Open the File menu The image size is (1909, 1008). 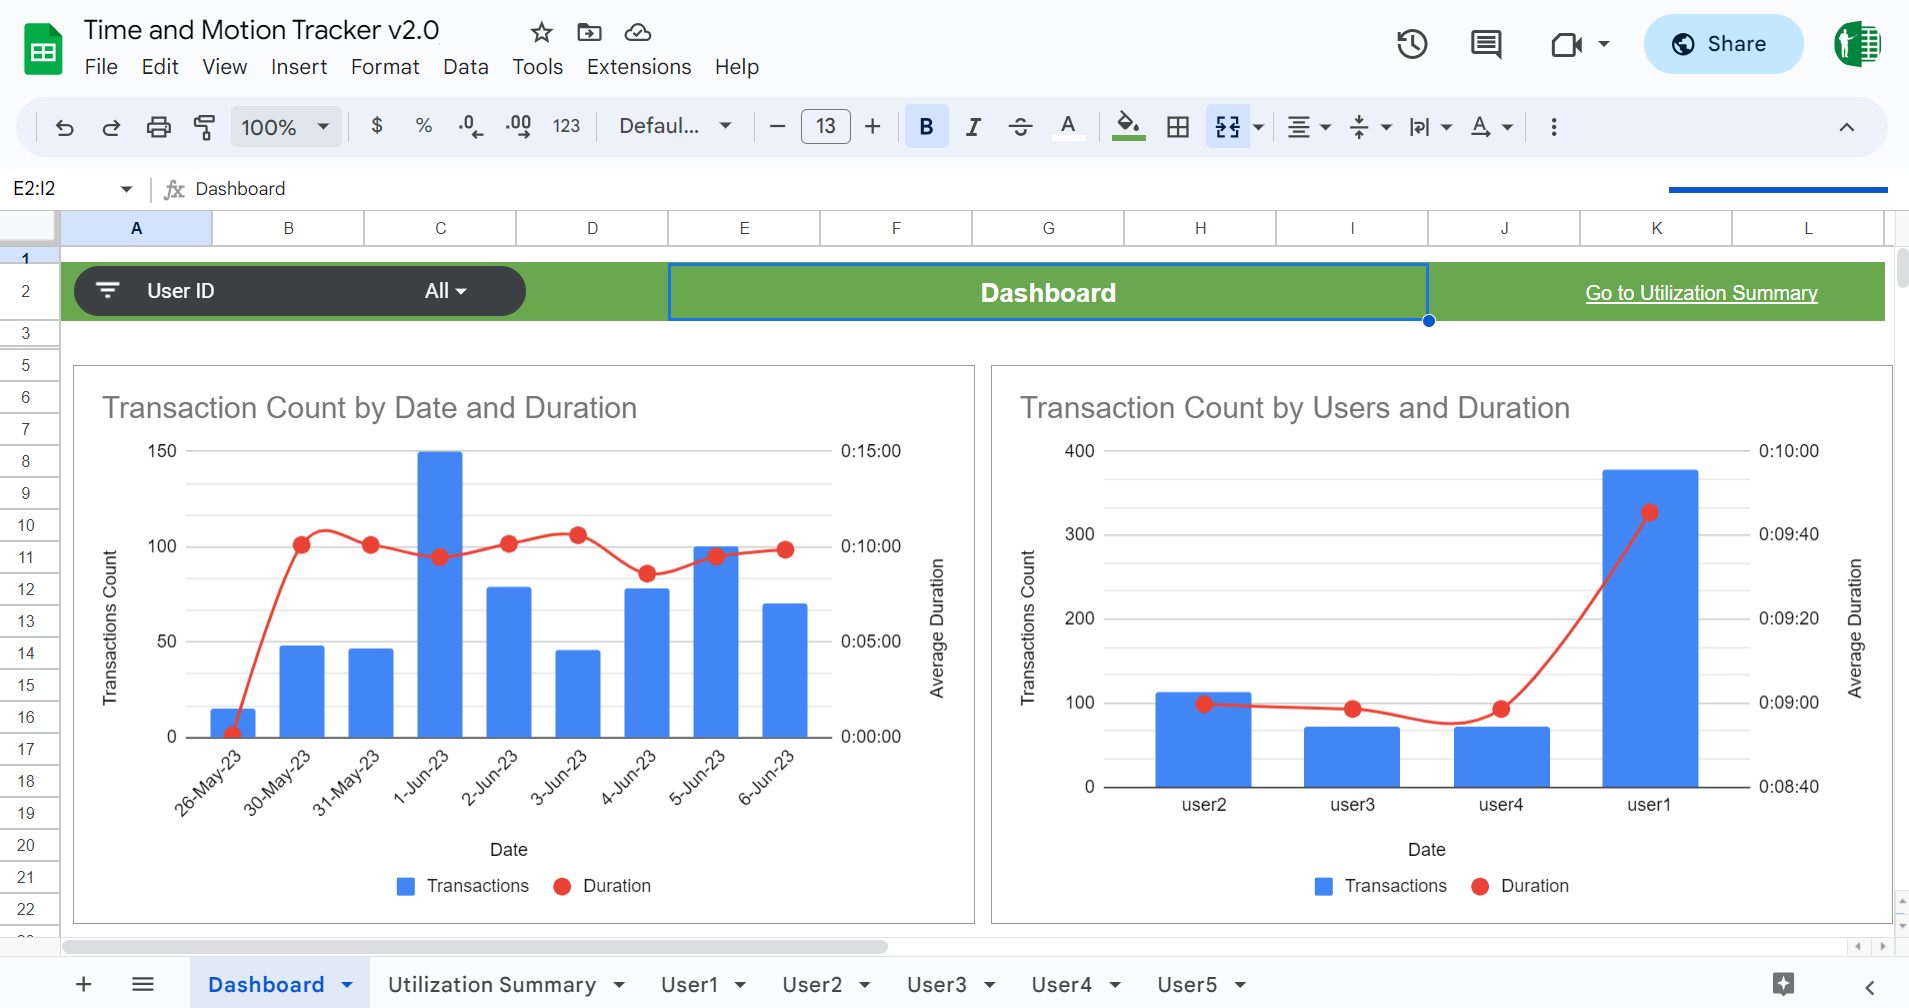(101, 67)
